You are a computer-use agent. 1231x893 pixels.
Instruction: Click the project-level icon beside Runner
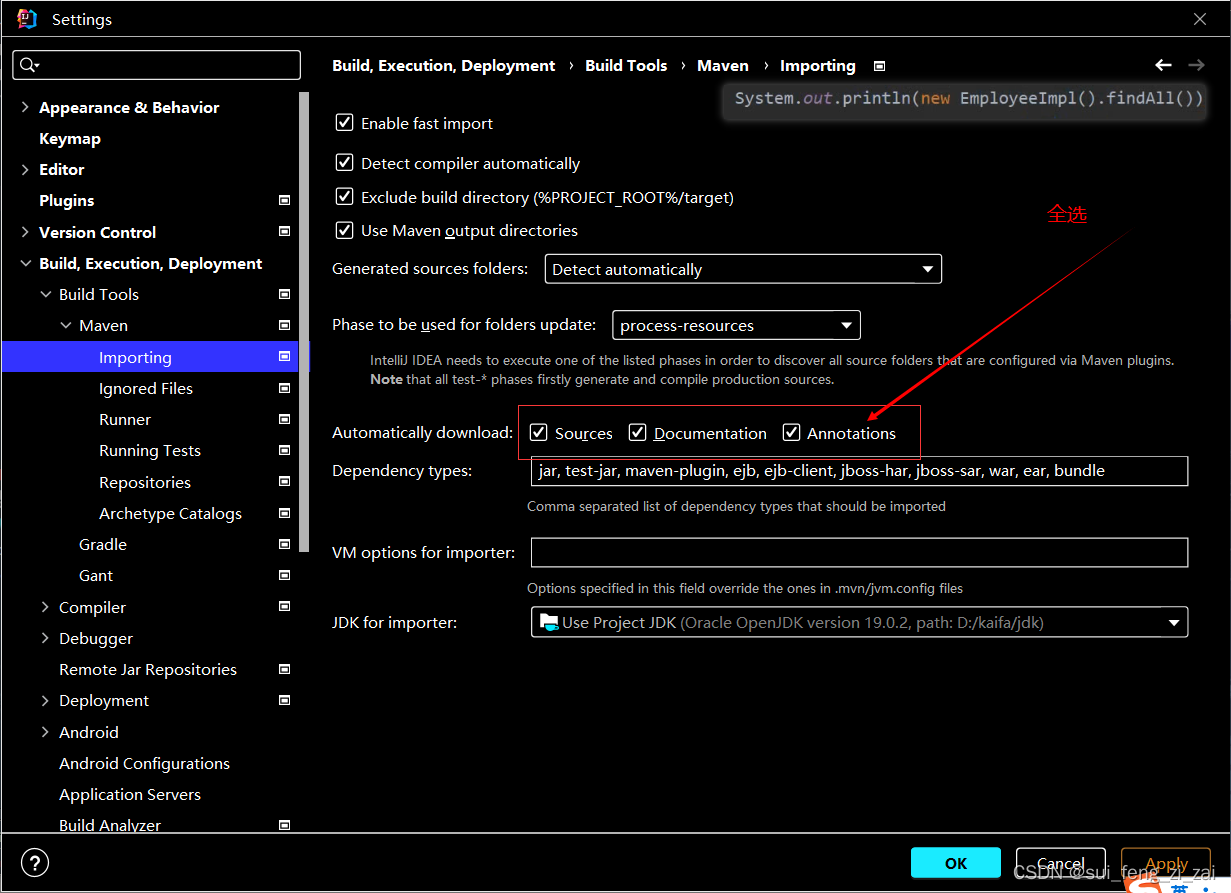pos(284,419)
